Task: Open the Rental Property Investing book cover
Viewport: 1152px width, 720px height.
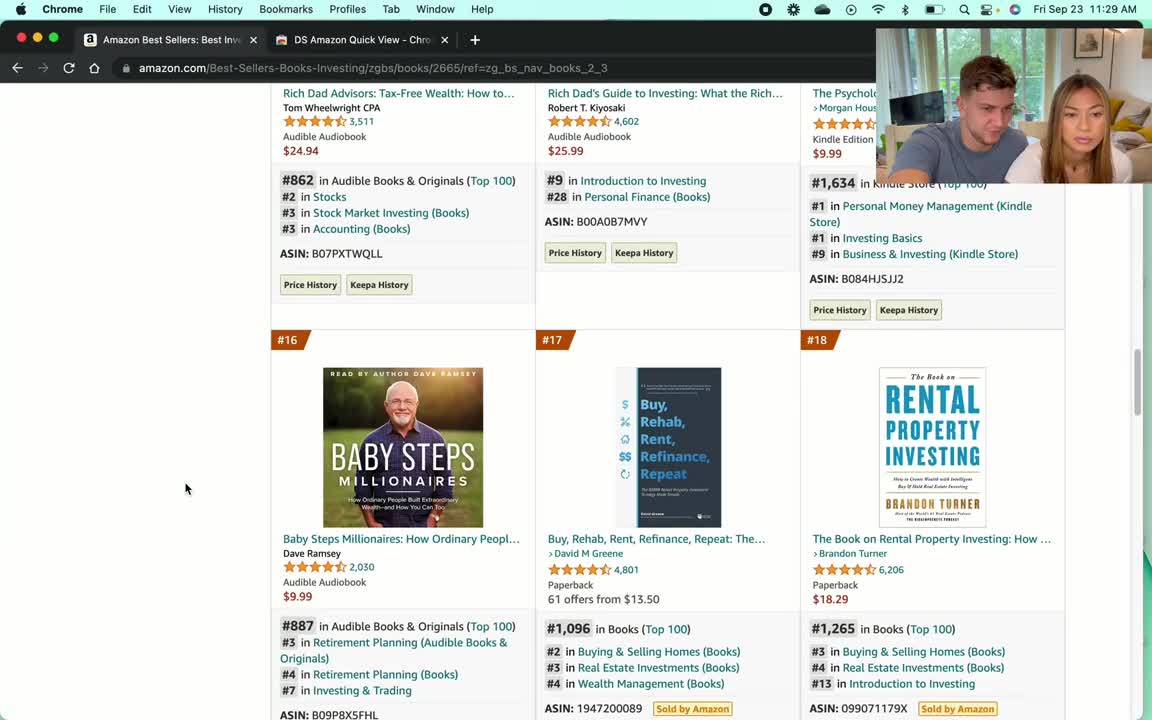Action: tap(932, 447)
